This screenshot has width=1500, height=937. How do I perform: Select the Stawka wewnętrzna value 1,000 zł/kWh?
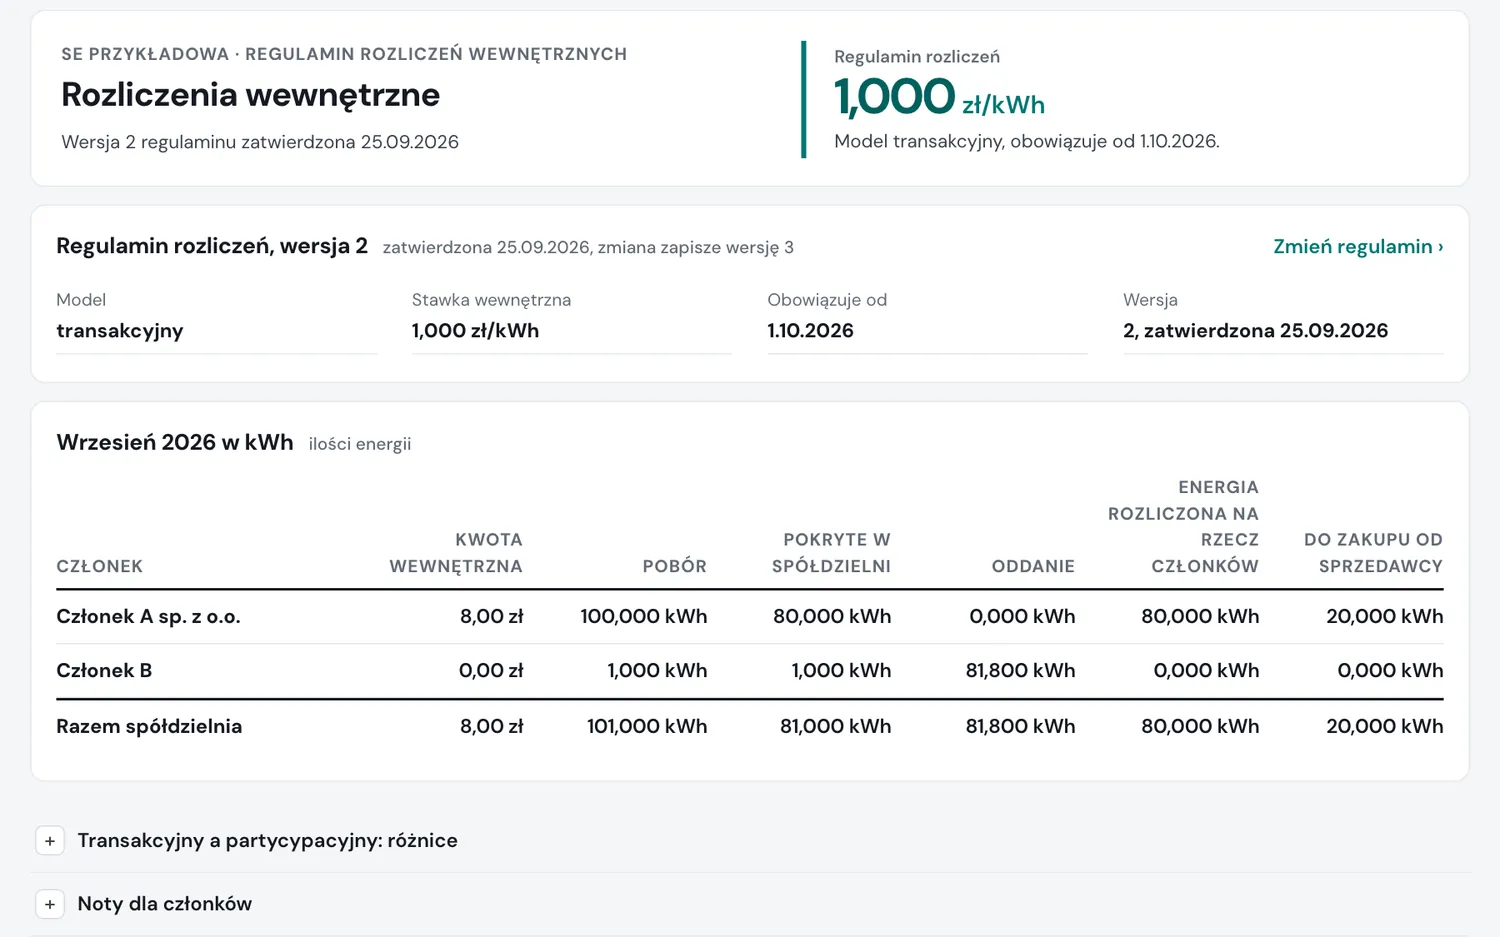click(475, 331)
